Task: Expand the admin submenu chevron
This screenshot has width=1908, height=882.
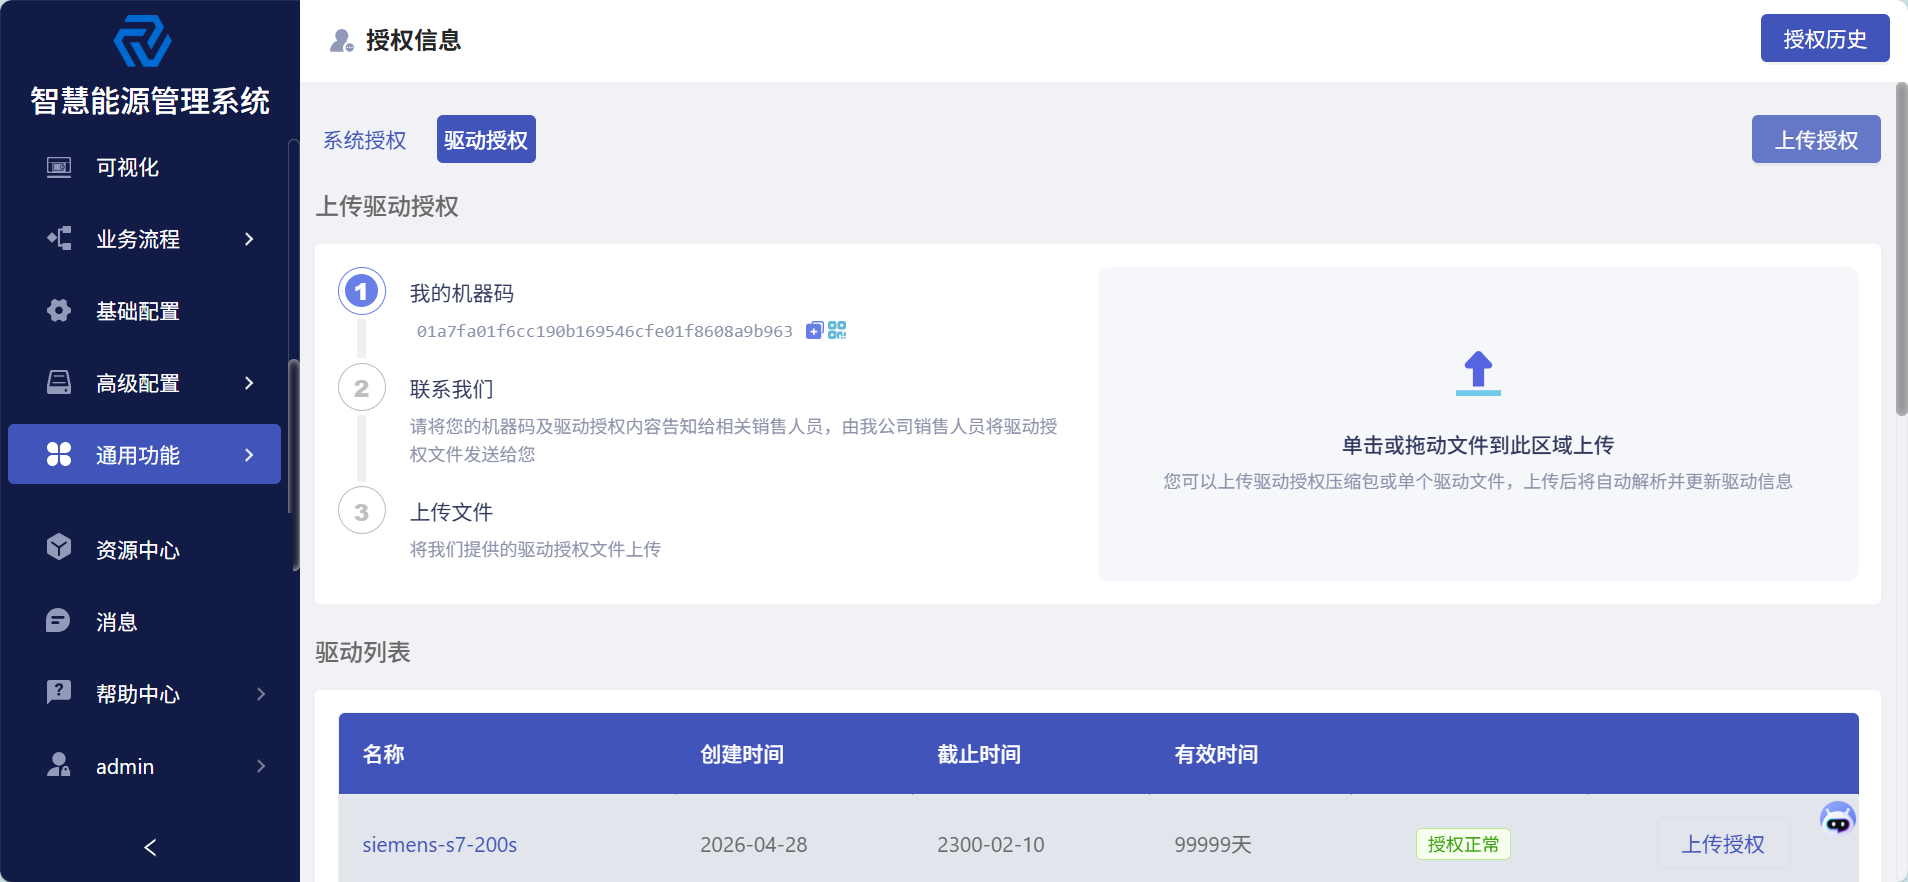Action: (x=261, y=766)
